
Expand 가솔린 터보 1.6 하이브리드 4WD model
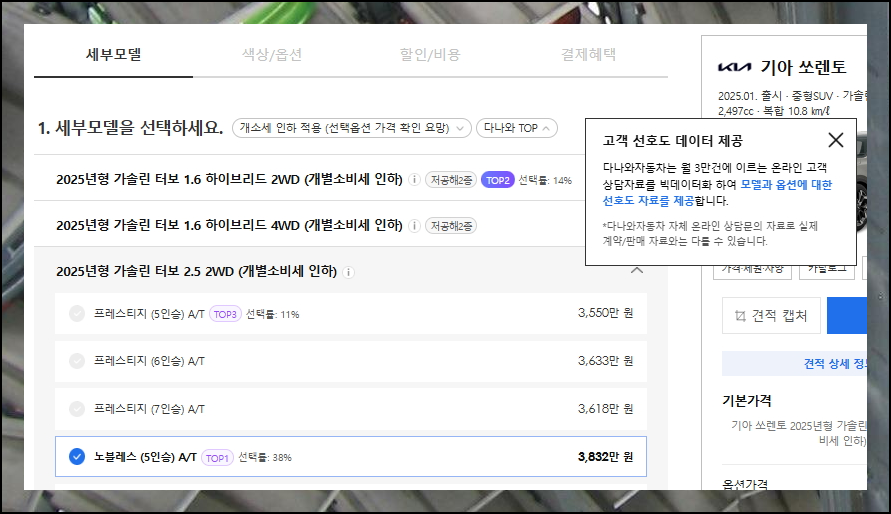[x=229, y=225]
